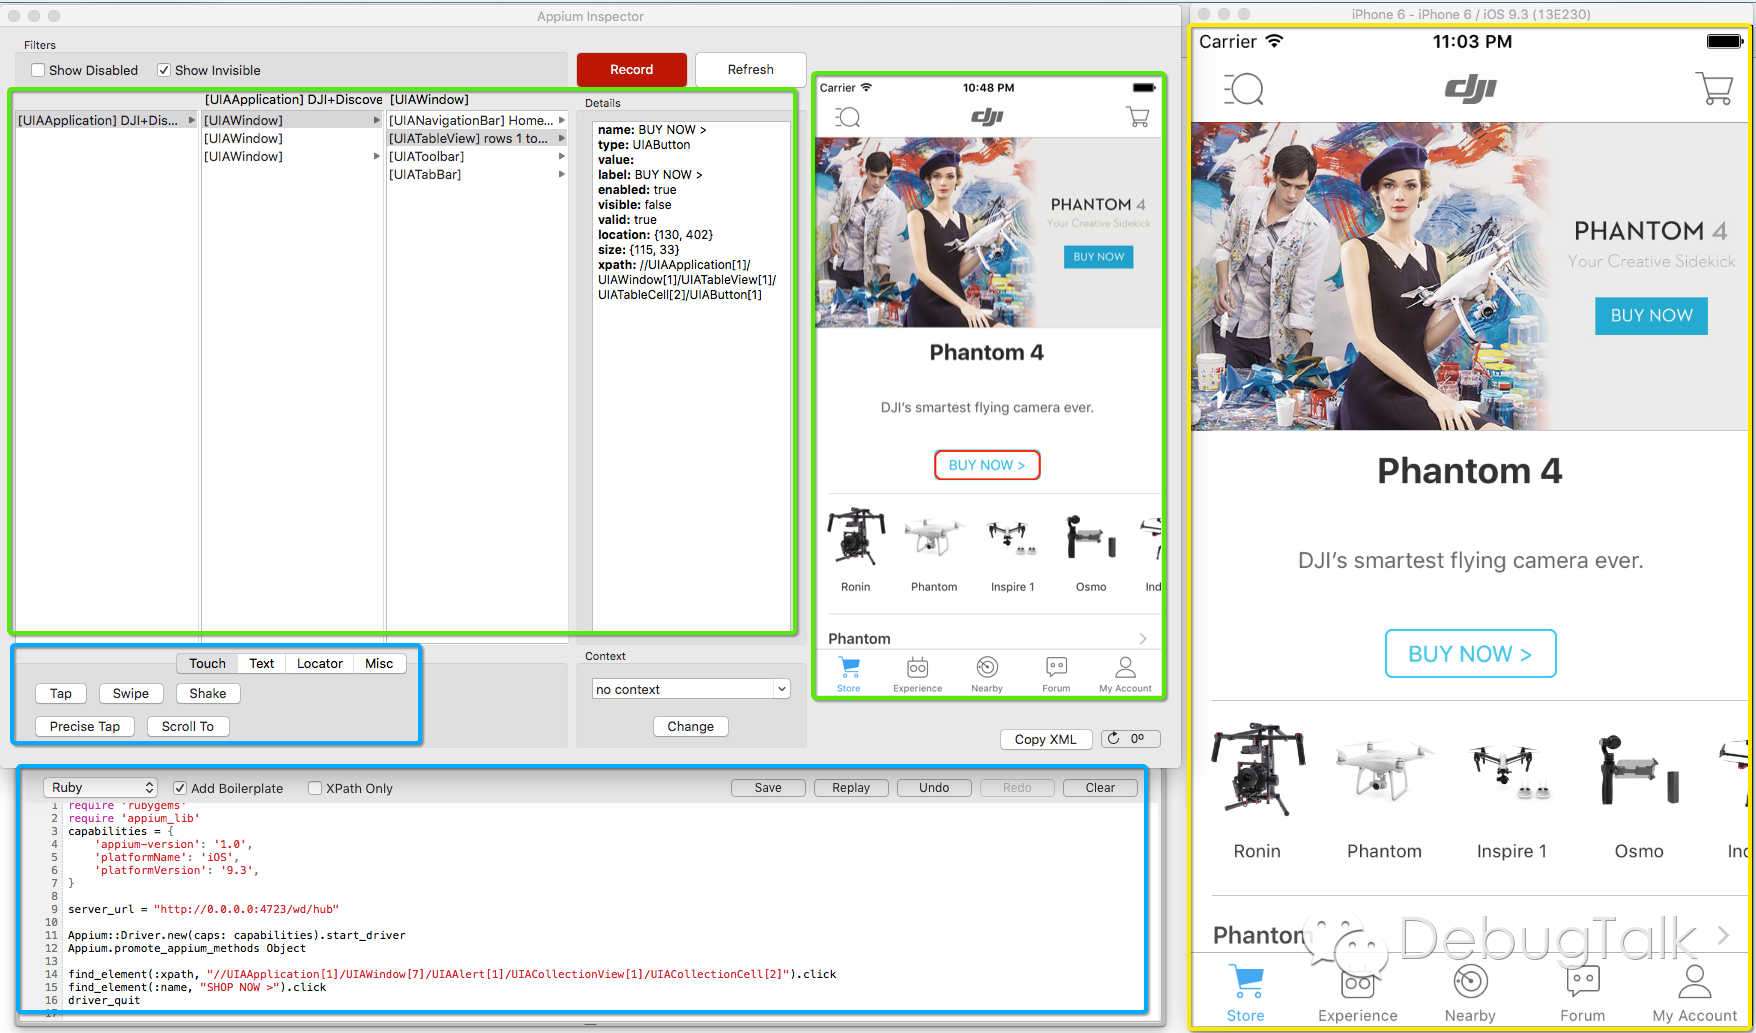Expand the UIATabBar row arrow
Image resolution: width=1756 pixels, height=1033 pixels.
point(562,174)
